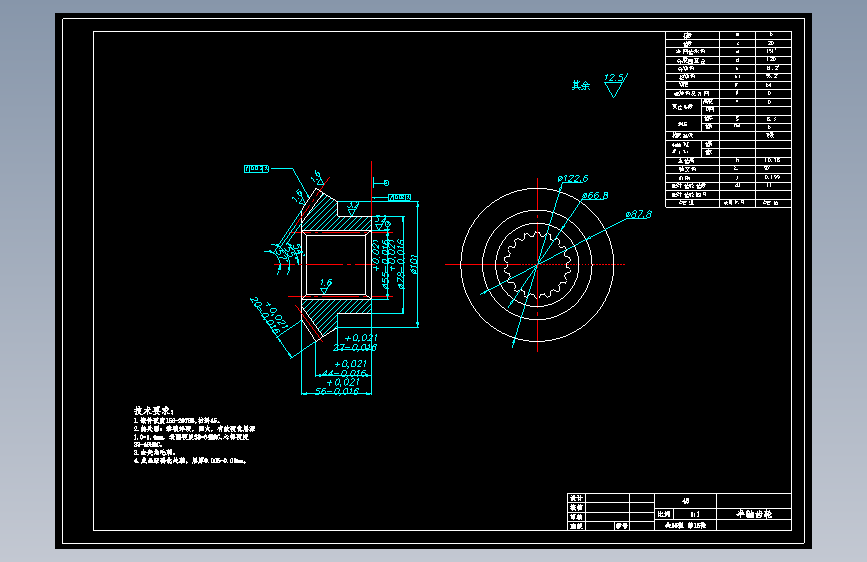
Task: Click the 1.6 roughness mark inside bore
Action: click(326, 286)
